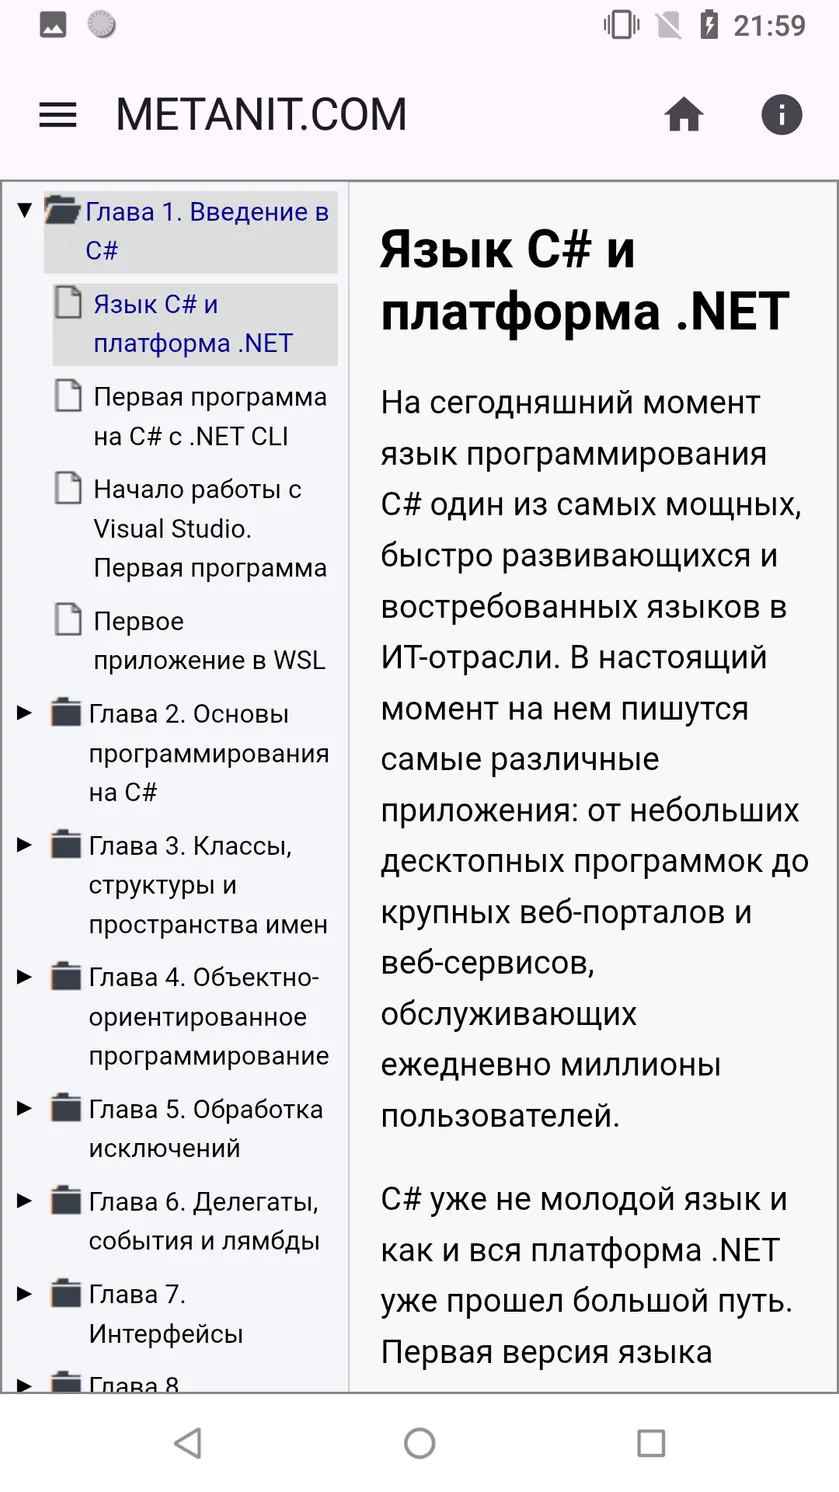Expand Глава 6 with its arrow
Image resolution: width=839 pixels, height=1492 pixels.
point(25,1201)
